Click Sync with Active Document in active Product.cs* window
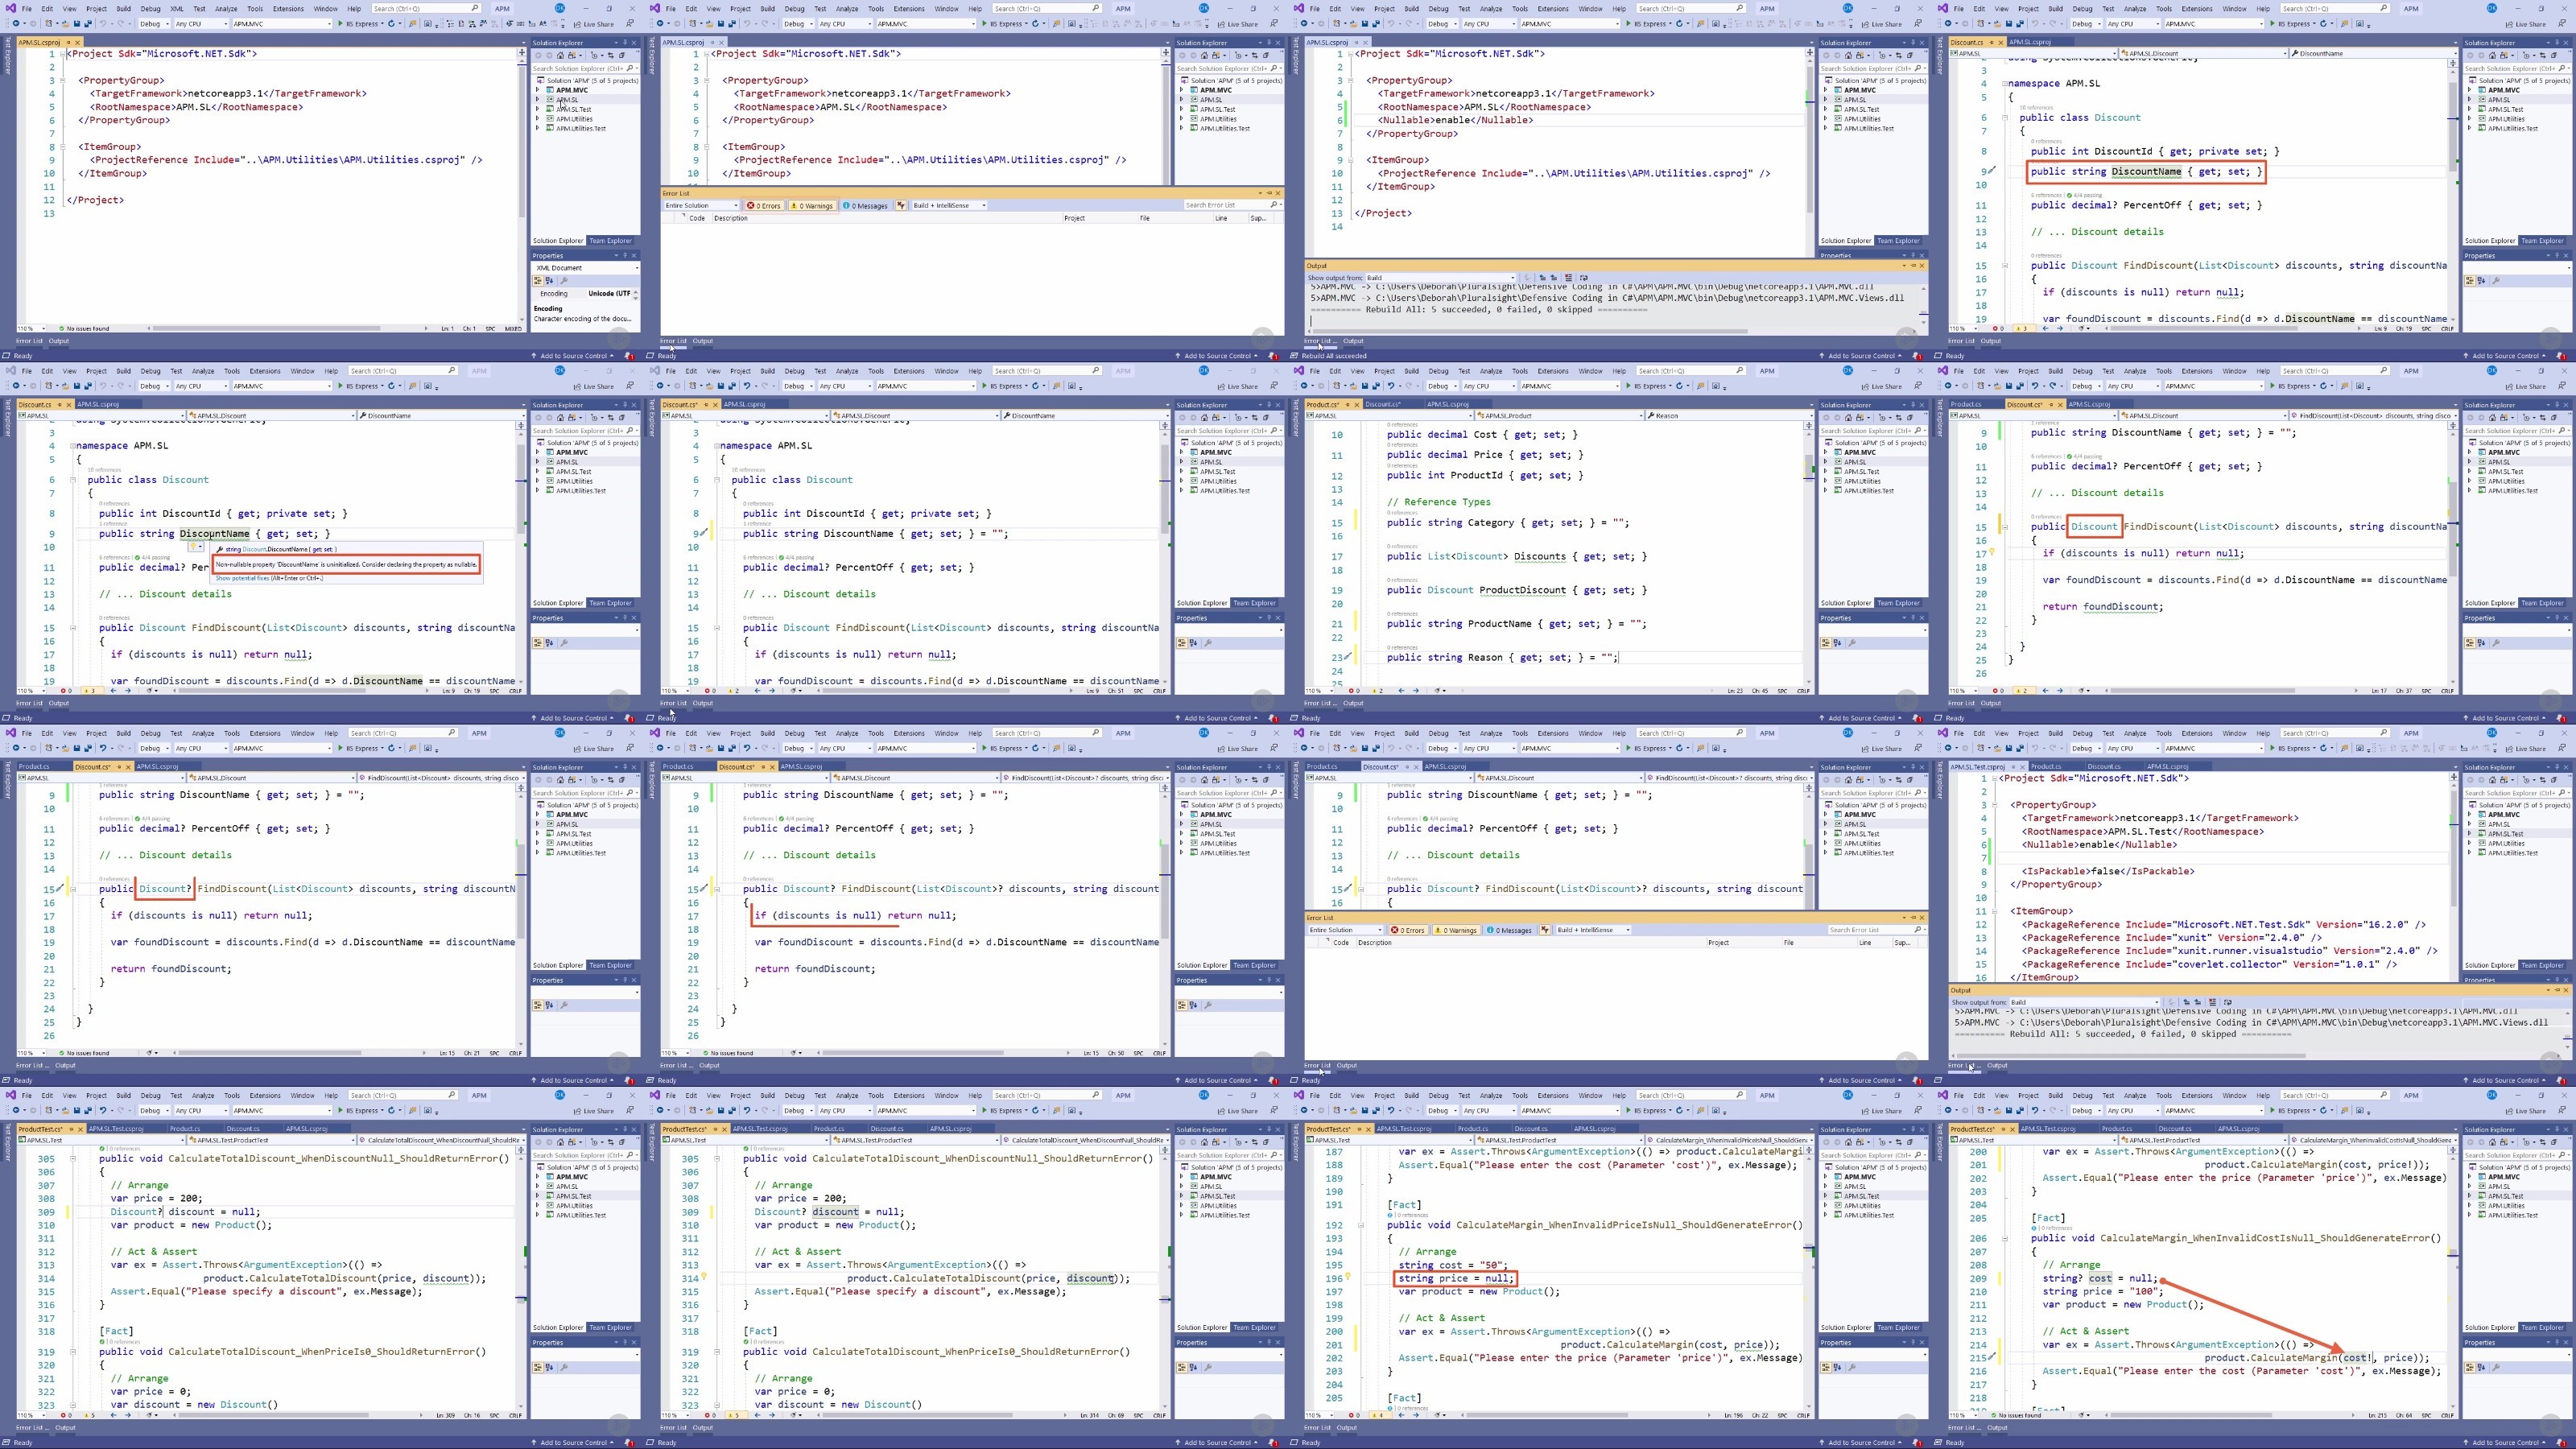This screenshot has width=2576, height=1449. pyautogui.click(x=1899, y=418)
